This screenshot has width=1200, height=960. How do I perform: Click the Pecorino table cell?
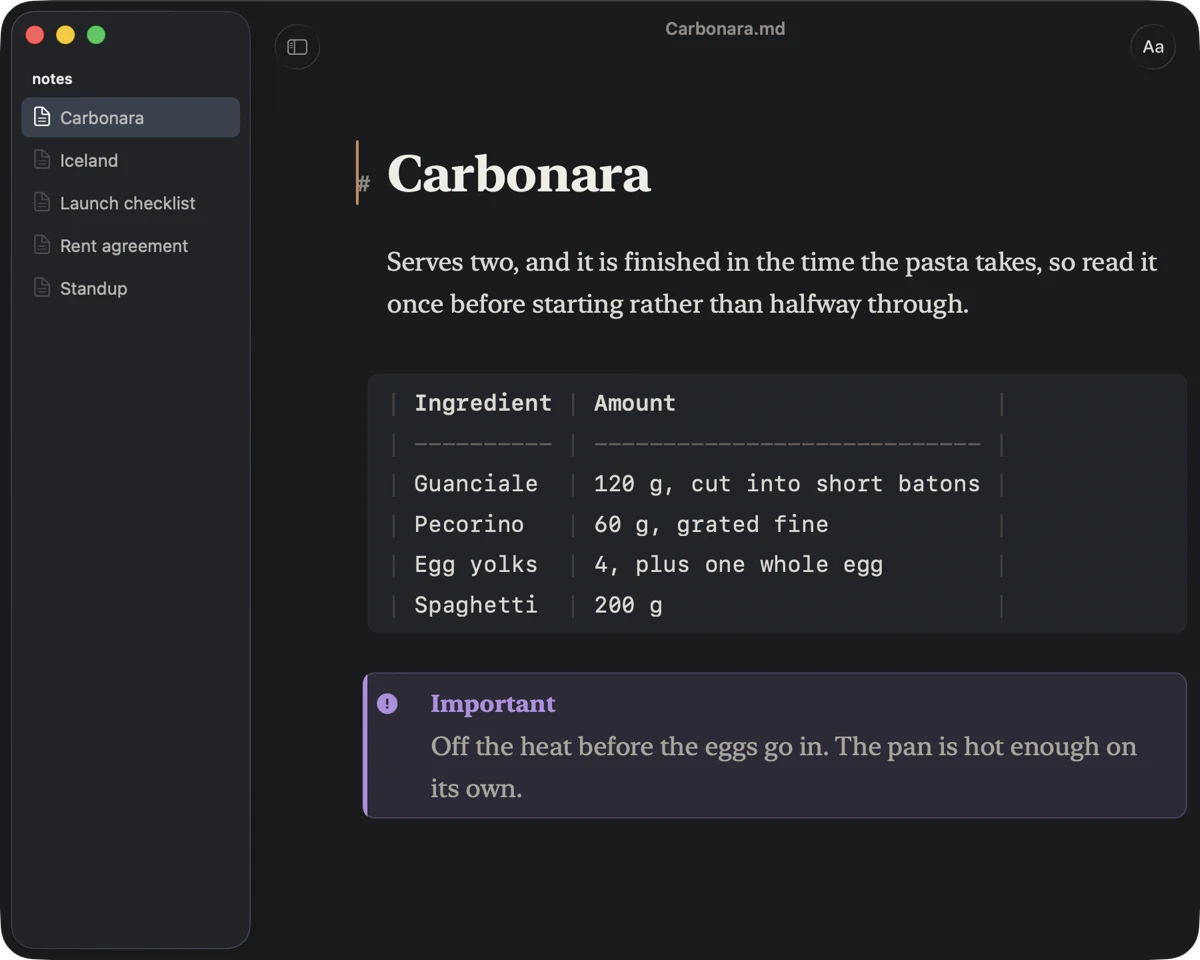(x=469, y=524)
